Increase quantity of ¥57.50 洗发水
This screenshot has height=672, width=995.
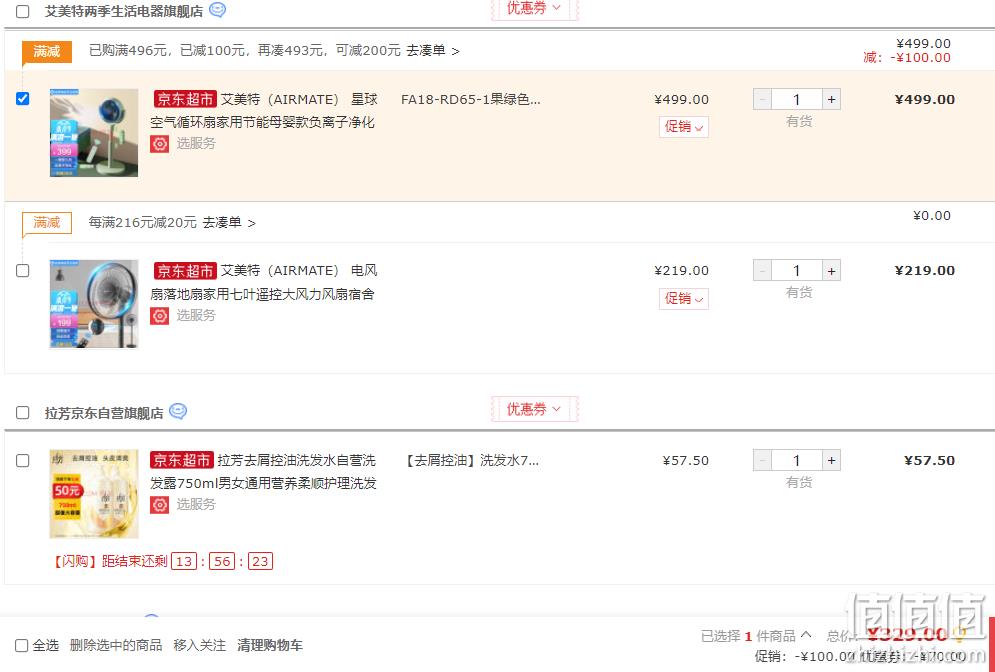(831, 461)
